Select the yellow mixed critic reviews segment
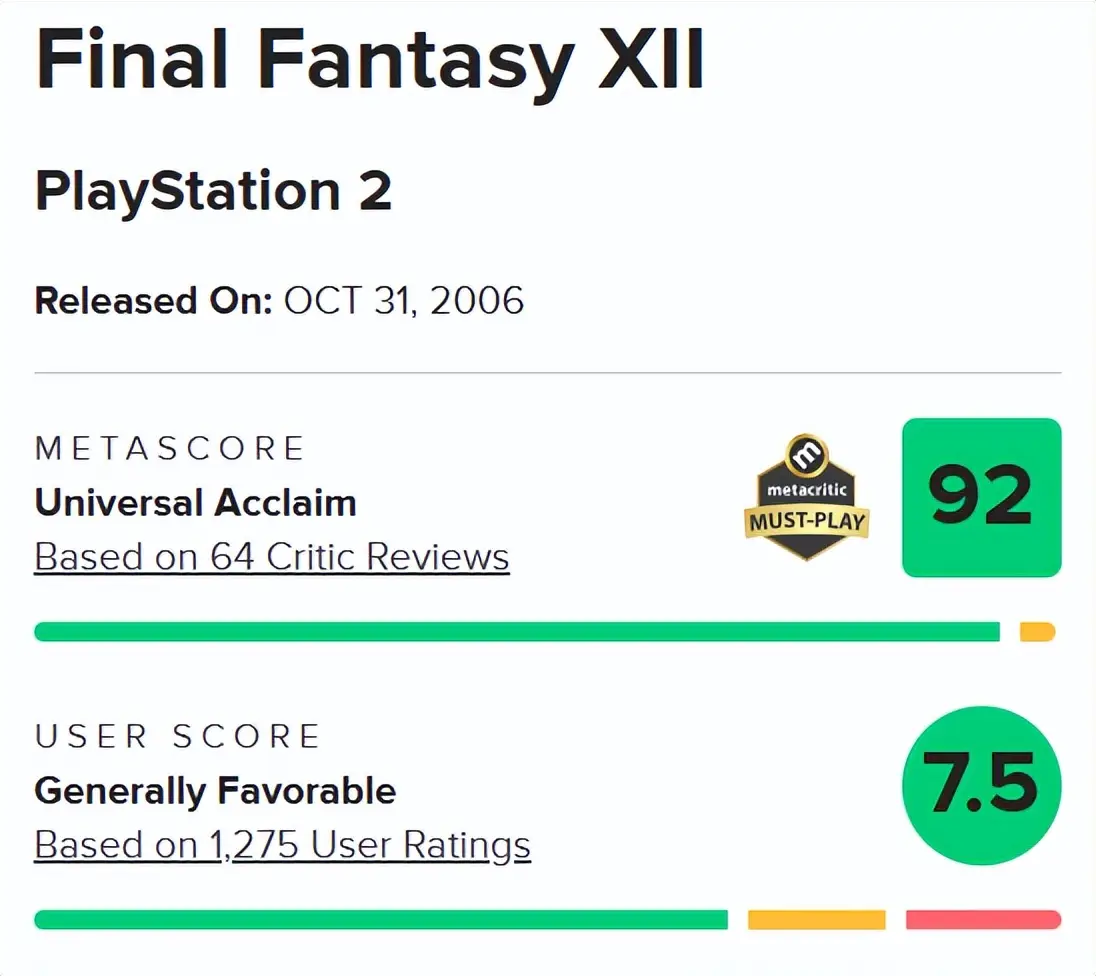 (x=1037, y=632)
